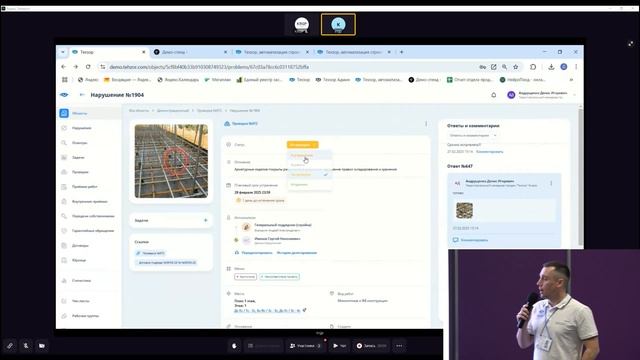
Task: Open the browser apps grid in bookmarks bar
Action: pyautogui.click(x=64, y=80)
